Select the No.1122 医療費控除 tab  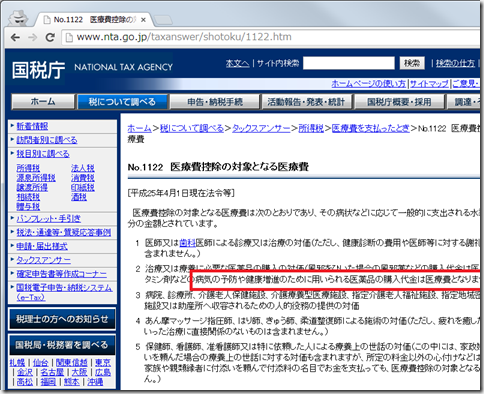pyautogui.click(x=93, y=20)
